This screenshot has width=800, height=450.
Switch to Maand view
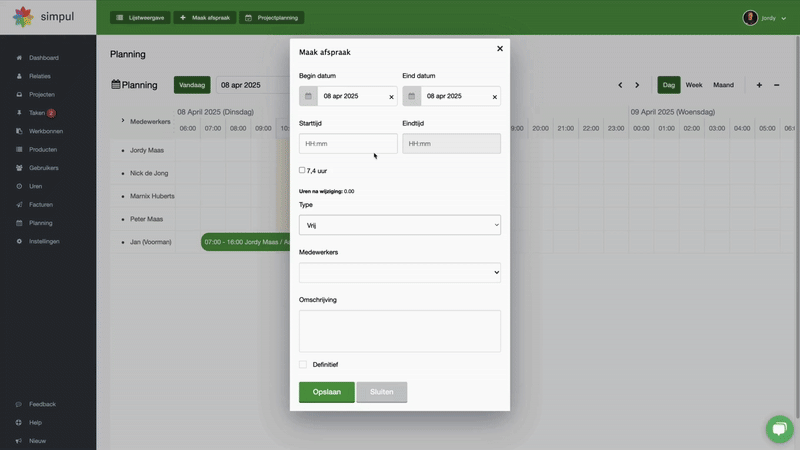tap(723, 85)
